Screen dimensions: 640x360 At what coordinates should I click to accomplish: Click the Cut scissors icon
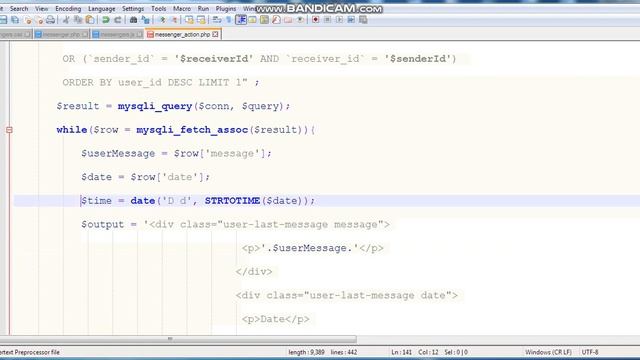tap(66, 20)
